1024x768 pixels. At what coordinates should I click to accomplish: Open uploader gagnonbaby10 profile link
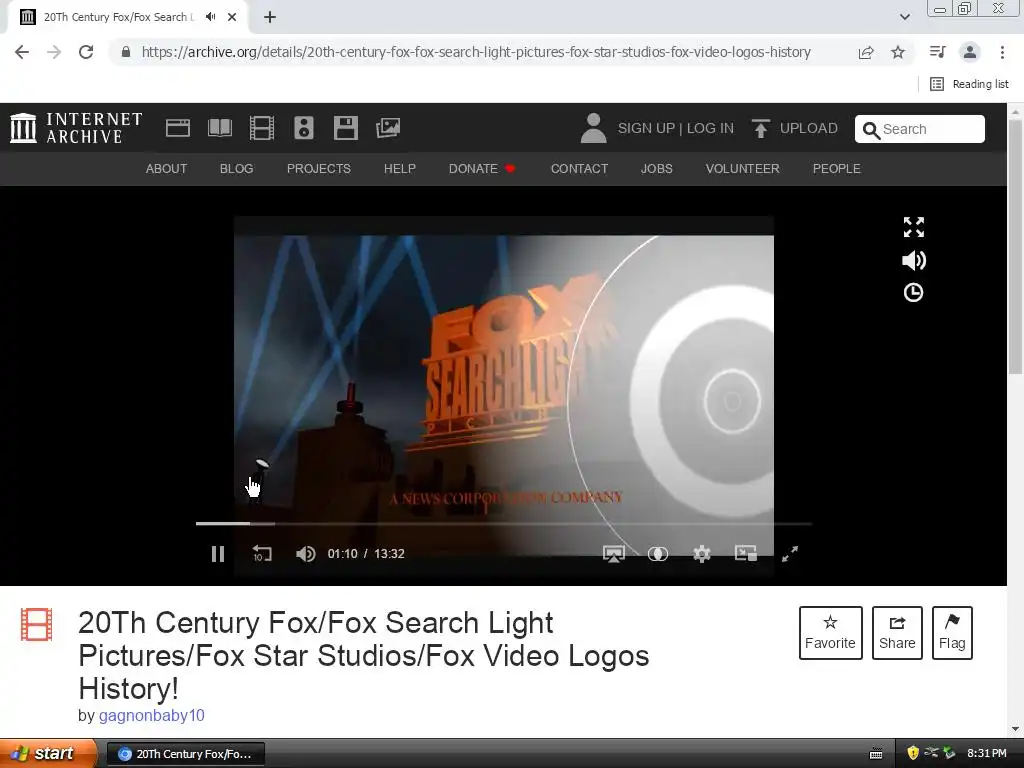[152, 715]
